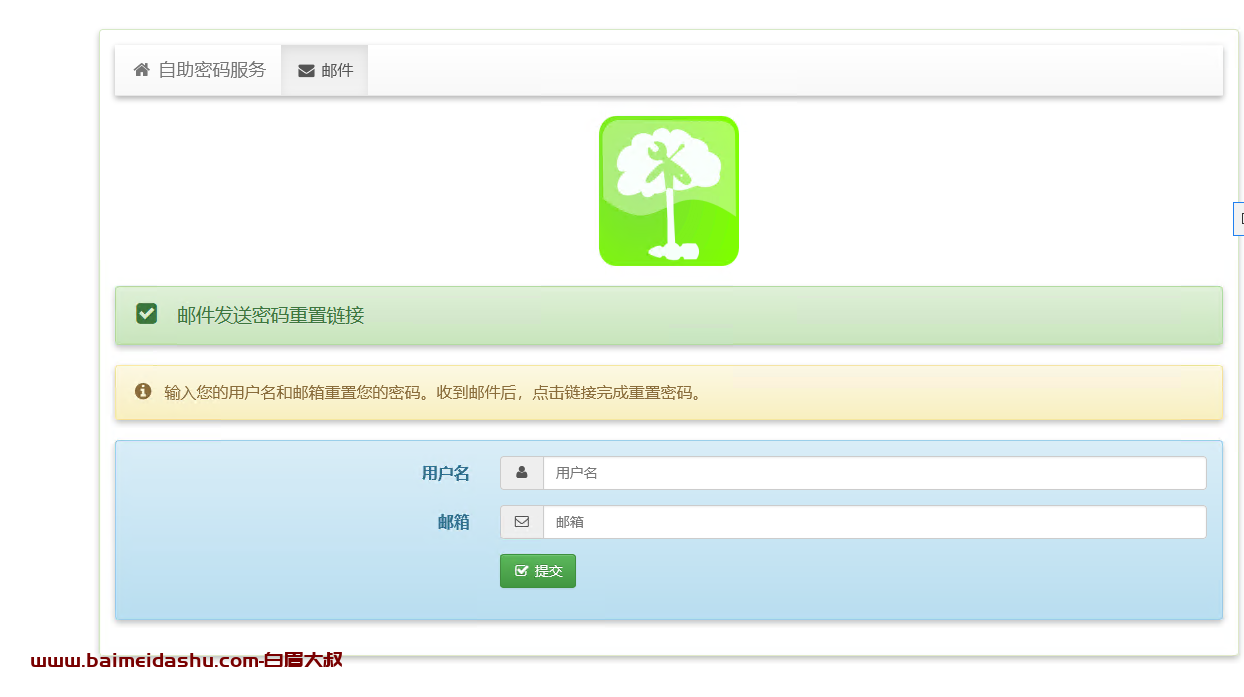The image size is (1244, 697).
Task: Open the 自助密码服务 home link
Action: click(200, 70)
